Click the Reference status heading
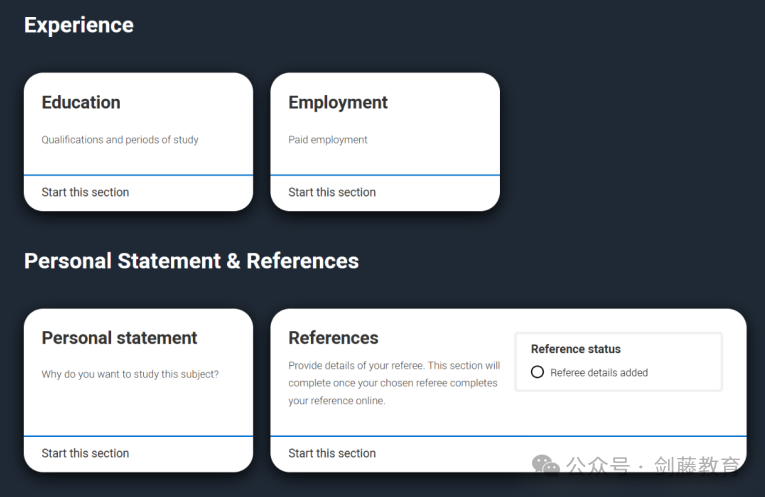This screenshot has height=497, width=765. tap(576, 349)
